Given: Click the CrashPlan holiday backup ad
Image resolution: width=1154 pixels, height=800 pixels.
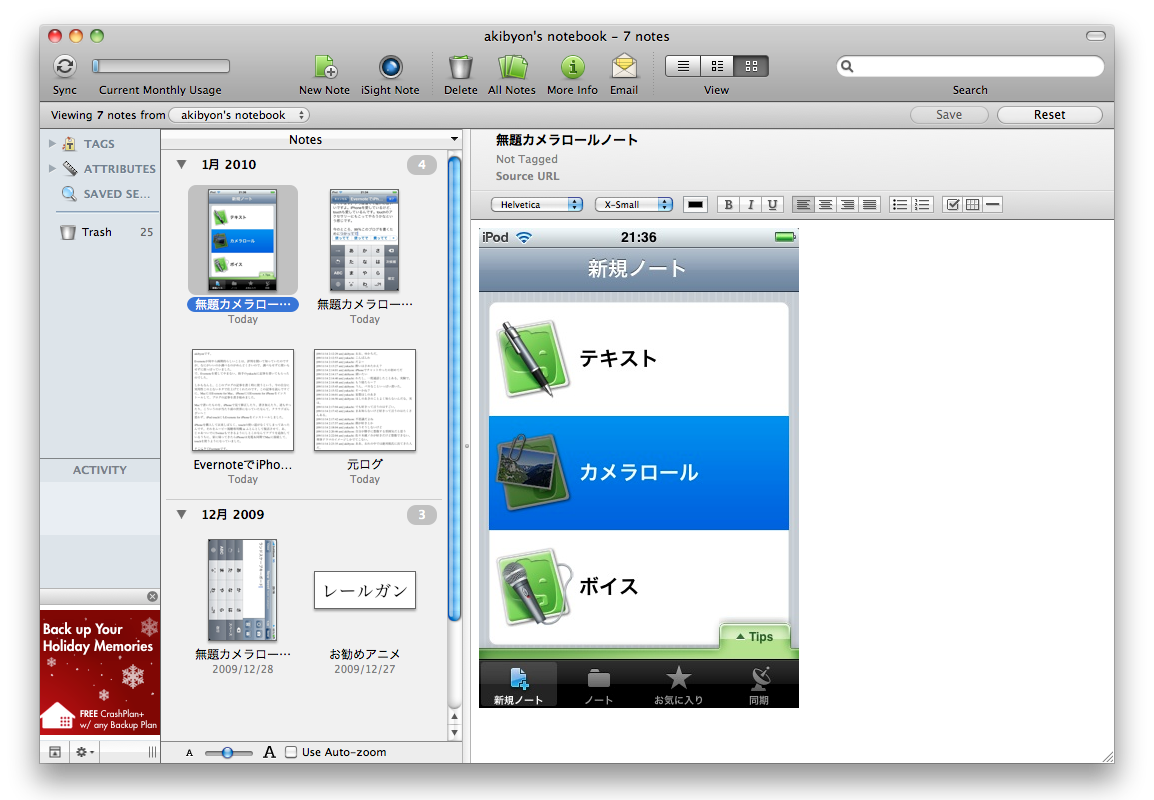Looking at the screenshot, I should pyautogui.click(x=100, y=672).
